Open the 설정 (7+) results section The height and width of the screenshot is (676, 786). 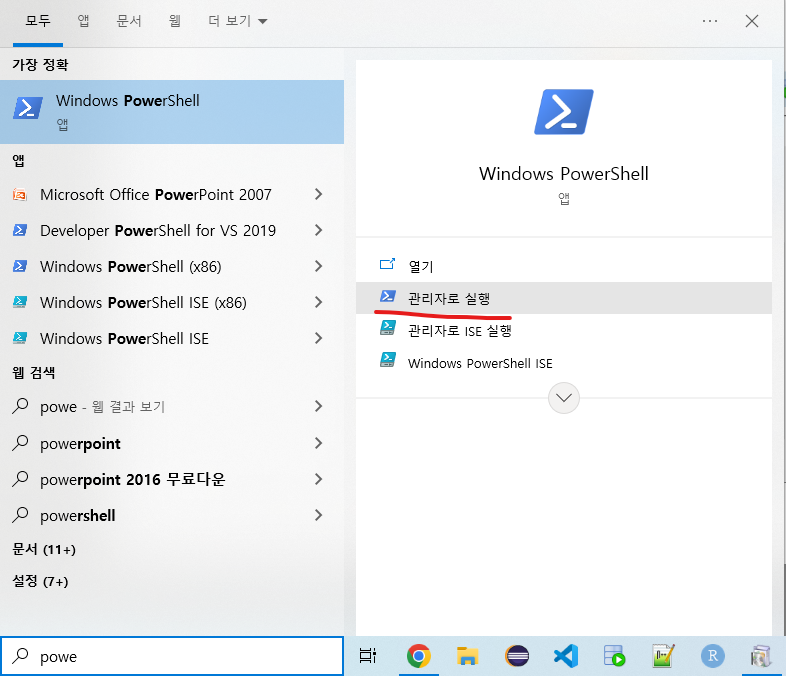[x=40, y=581]
